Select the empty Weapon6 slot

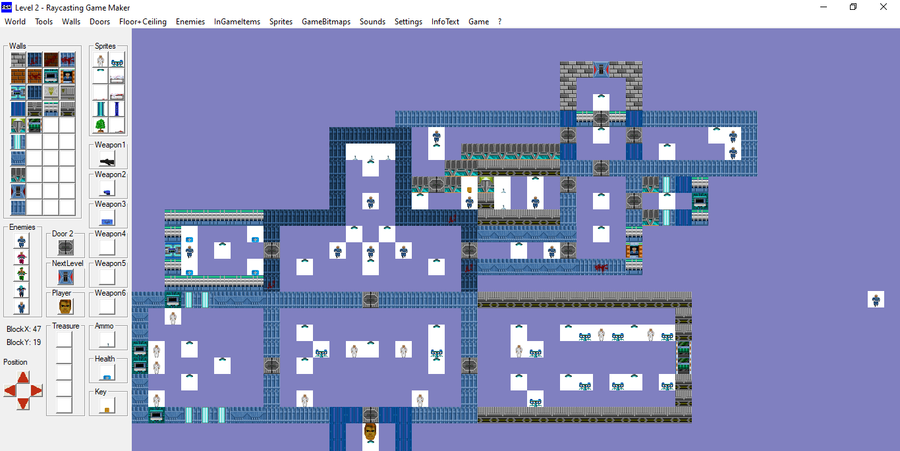click(x=107, y=306)
